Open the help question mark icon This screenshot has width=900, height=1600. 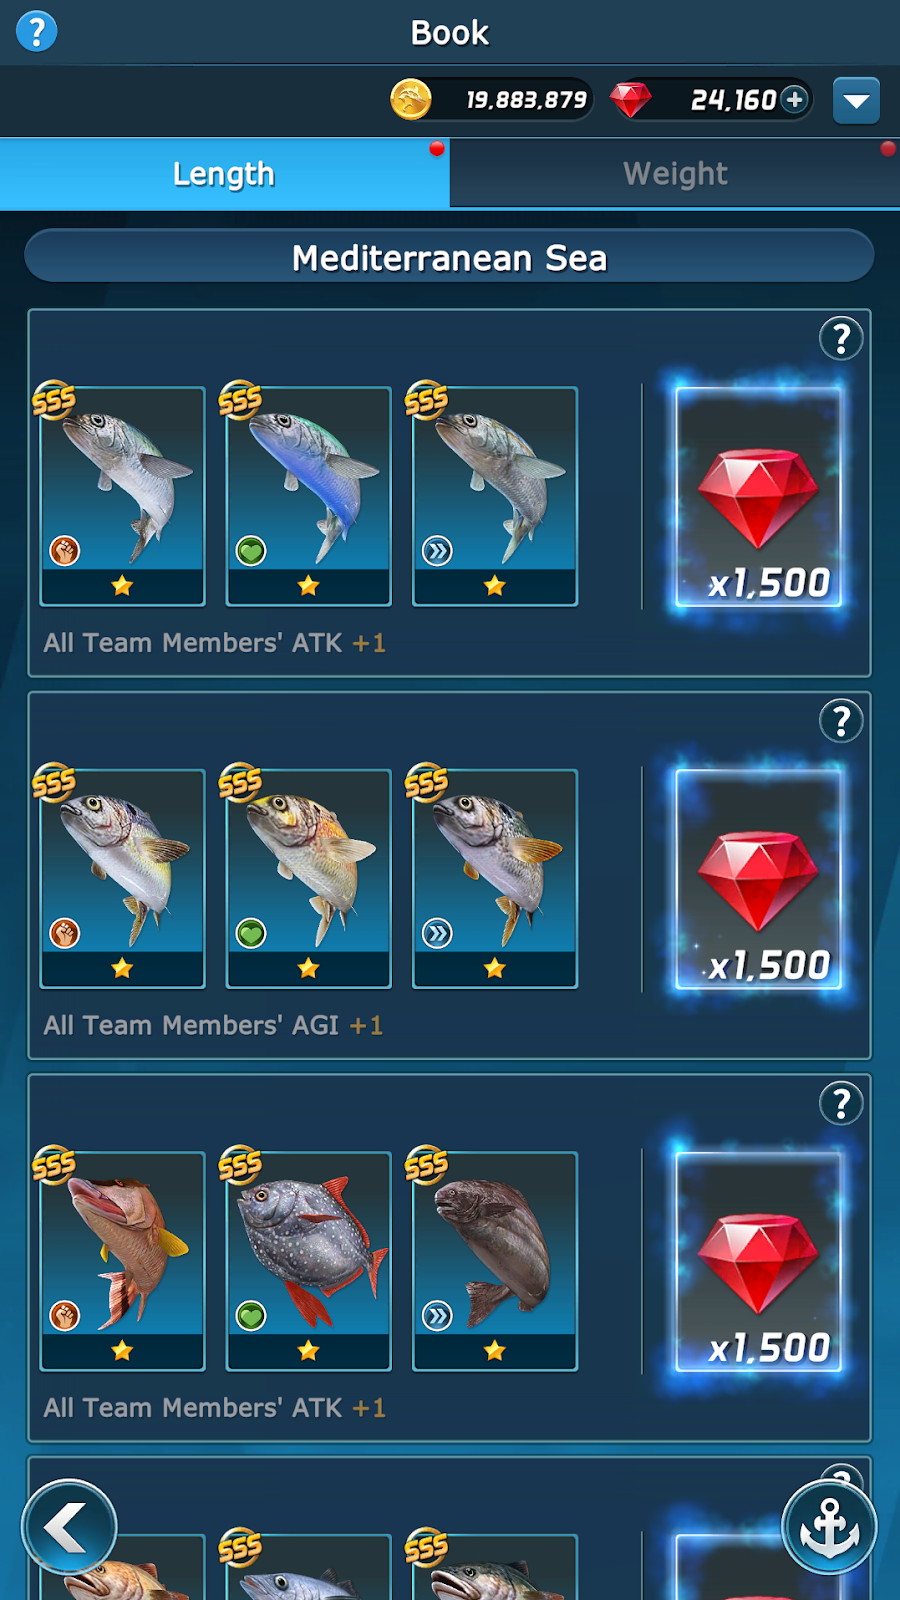tap(37, 32)
